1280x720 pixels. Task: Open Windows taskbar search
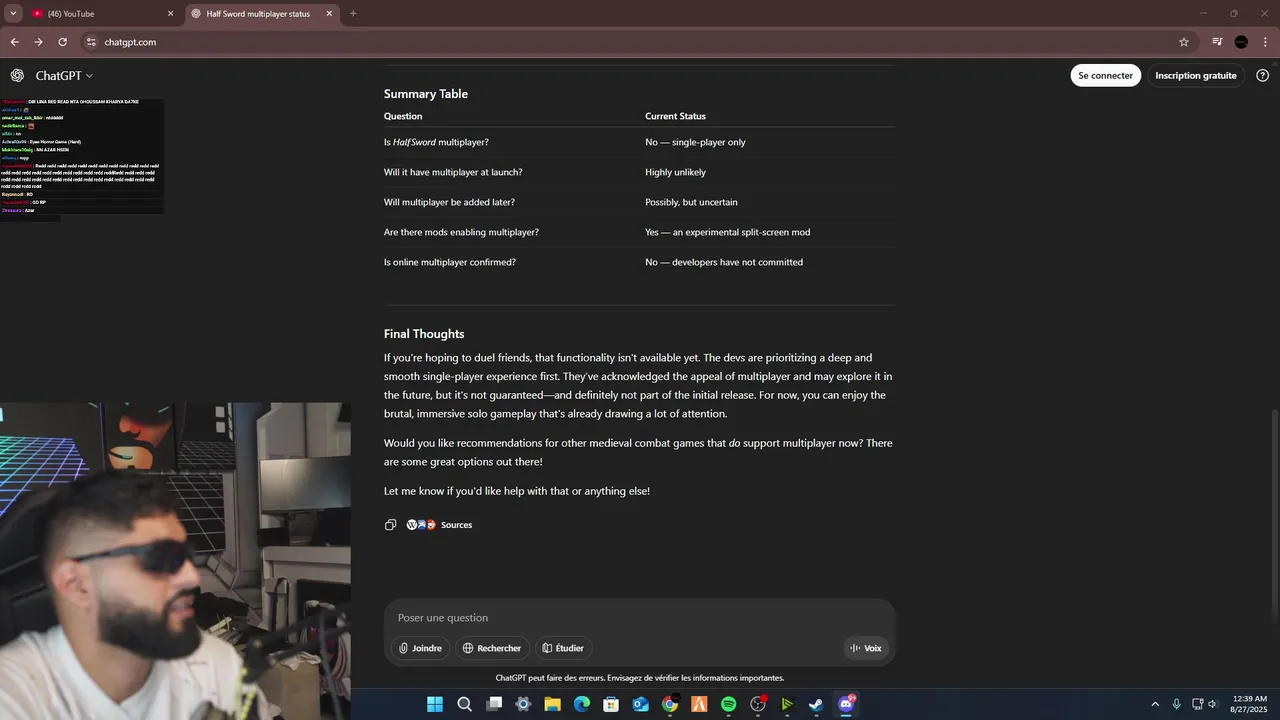(464, 704)
